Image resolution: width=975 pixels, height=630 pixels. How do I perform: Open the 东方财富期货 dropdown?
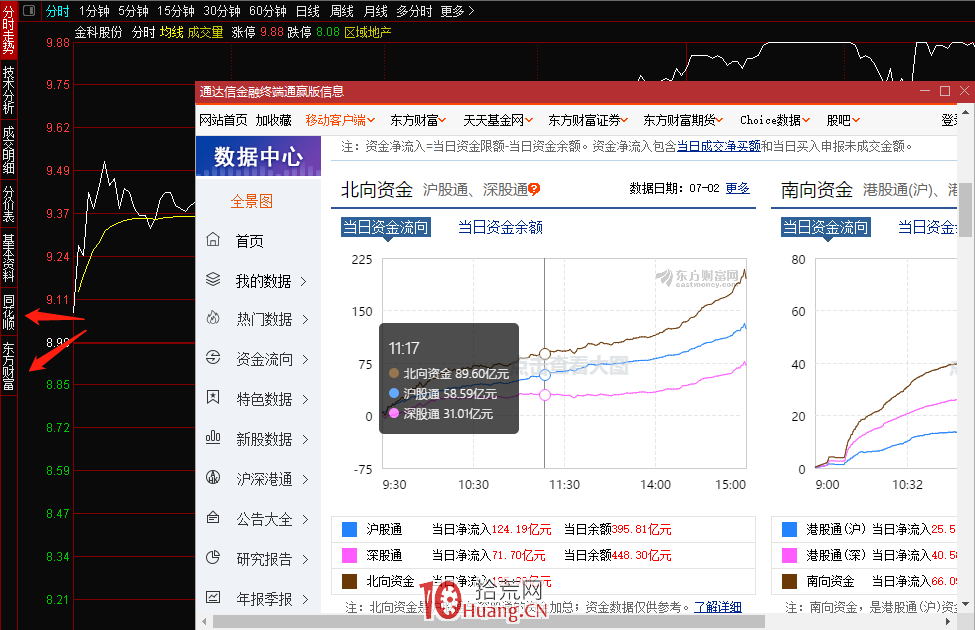point(683,120)
